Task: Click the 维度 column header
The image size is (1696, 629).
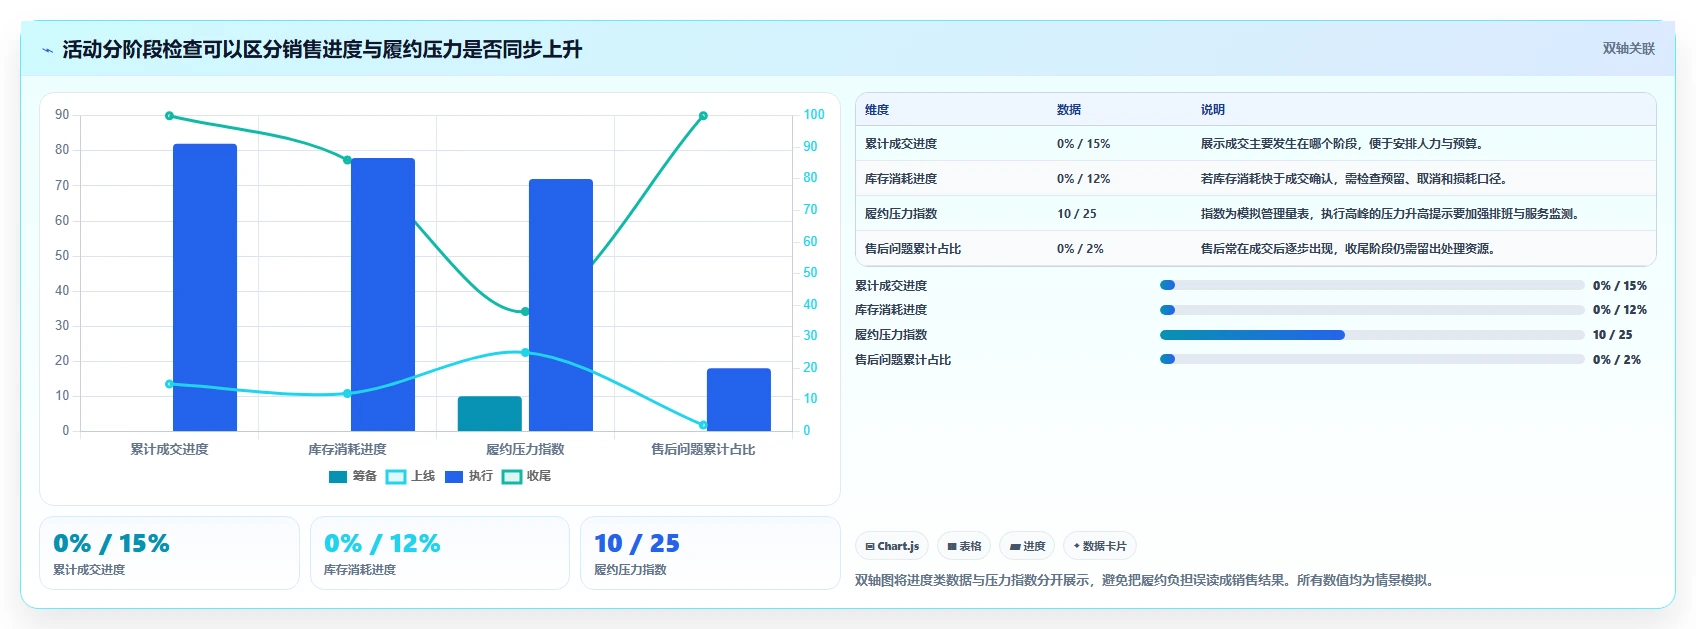Action: (x=877, y=110)
